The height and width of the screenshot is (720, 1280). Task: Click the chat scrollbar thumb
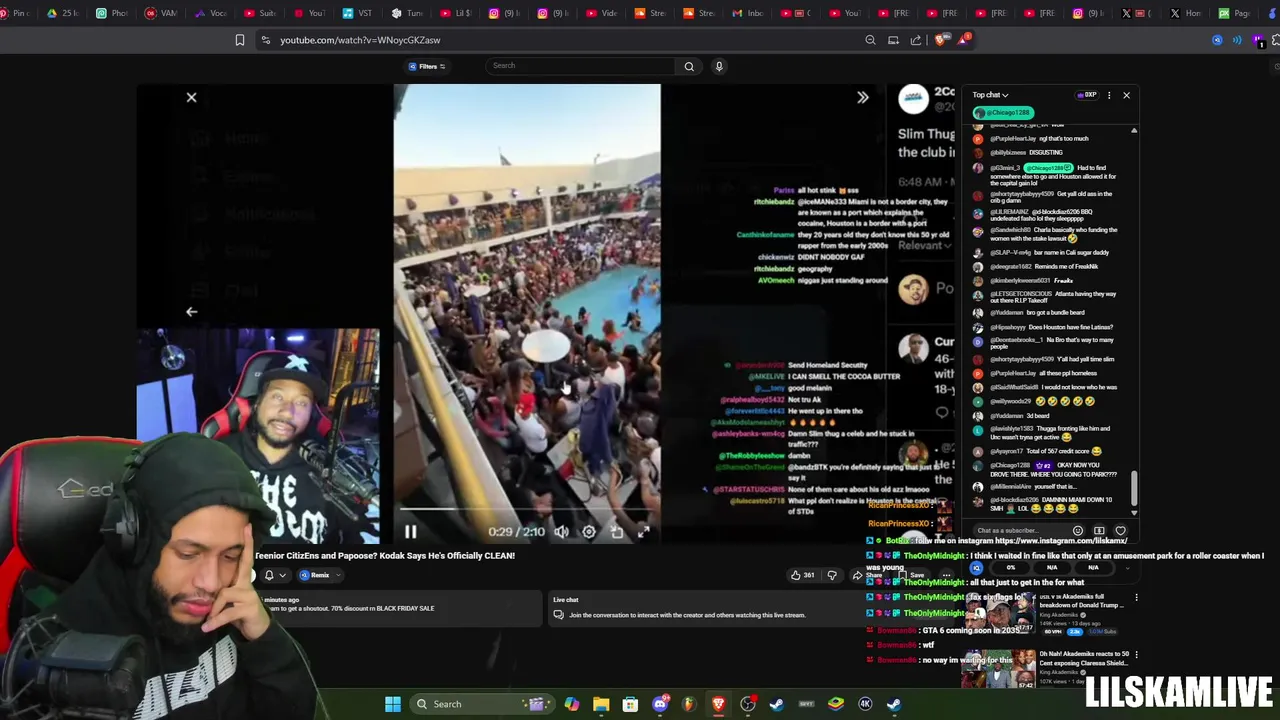click(x=1134, y=488)
